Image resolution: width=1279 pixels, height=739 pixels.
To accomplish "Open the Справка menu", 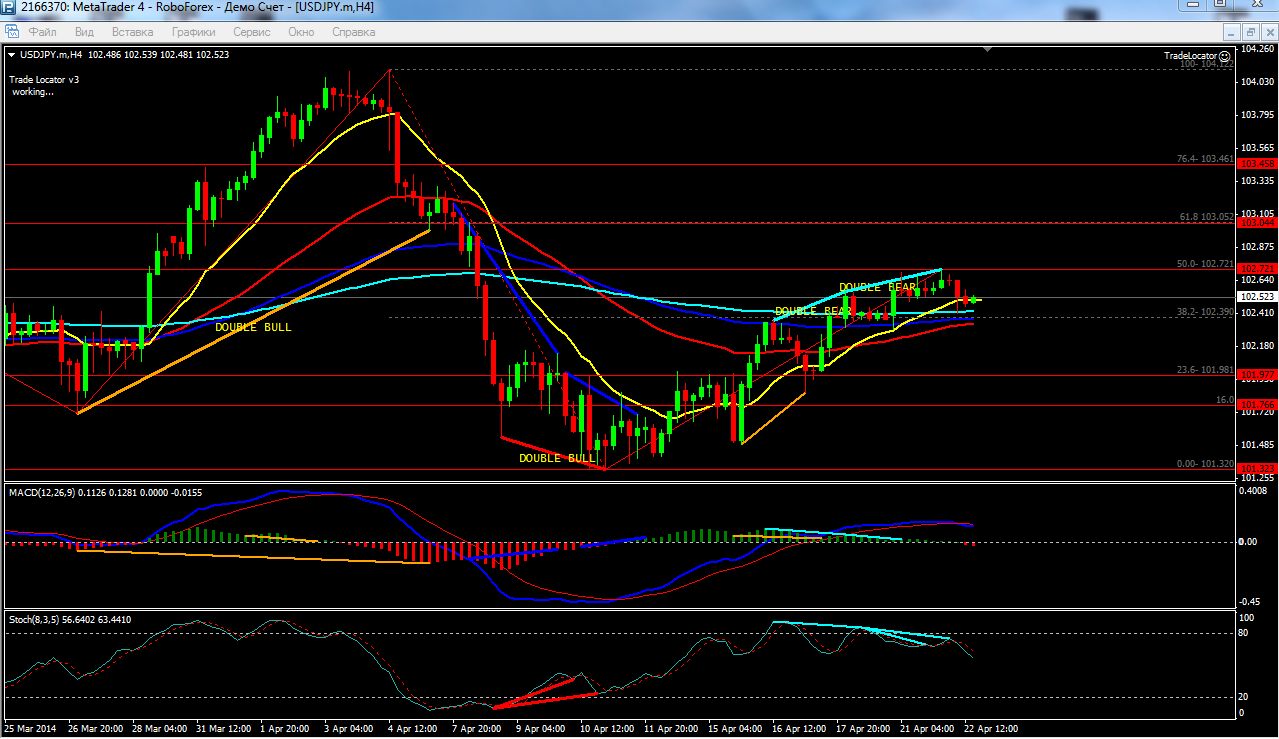I will tap(353, 32).
